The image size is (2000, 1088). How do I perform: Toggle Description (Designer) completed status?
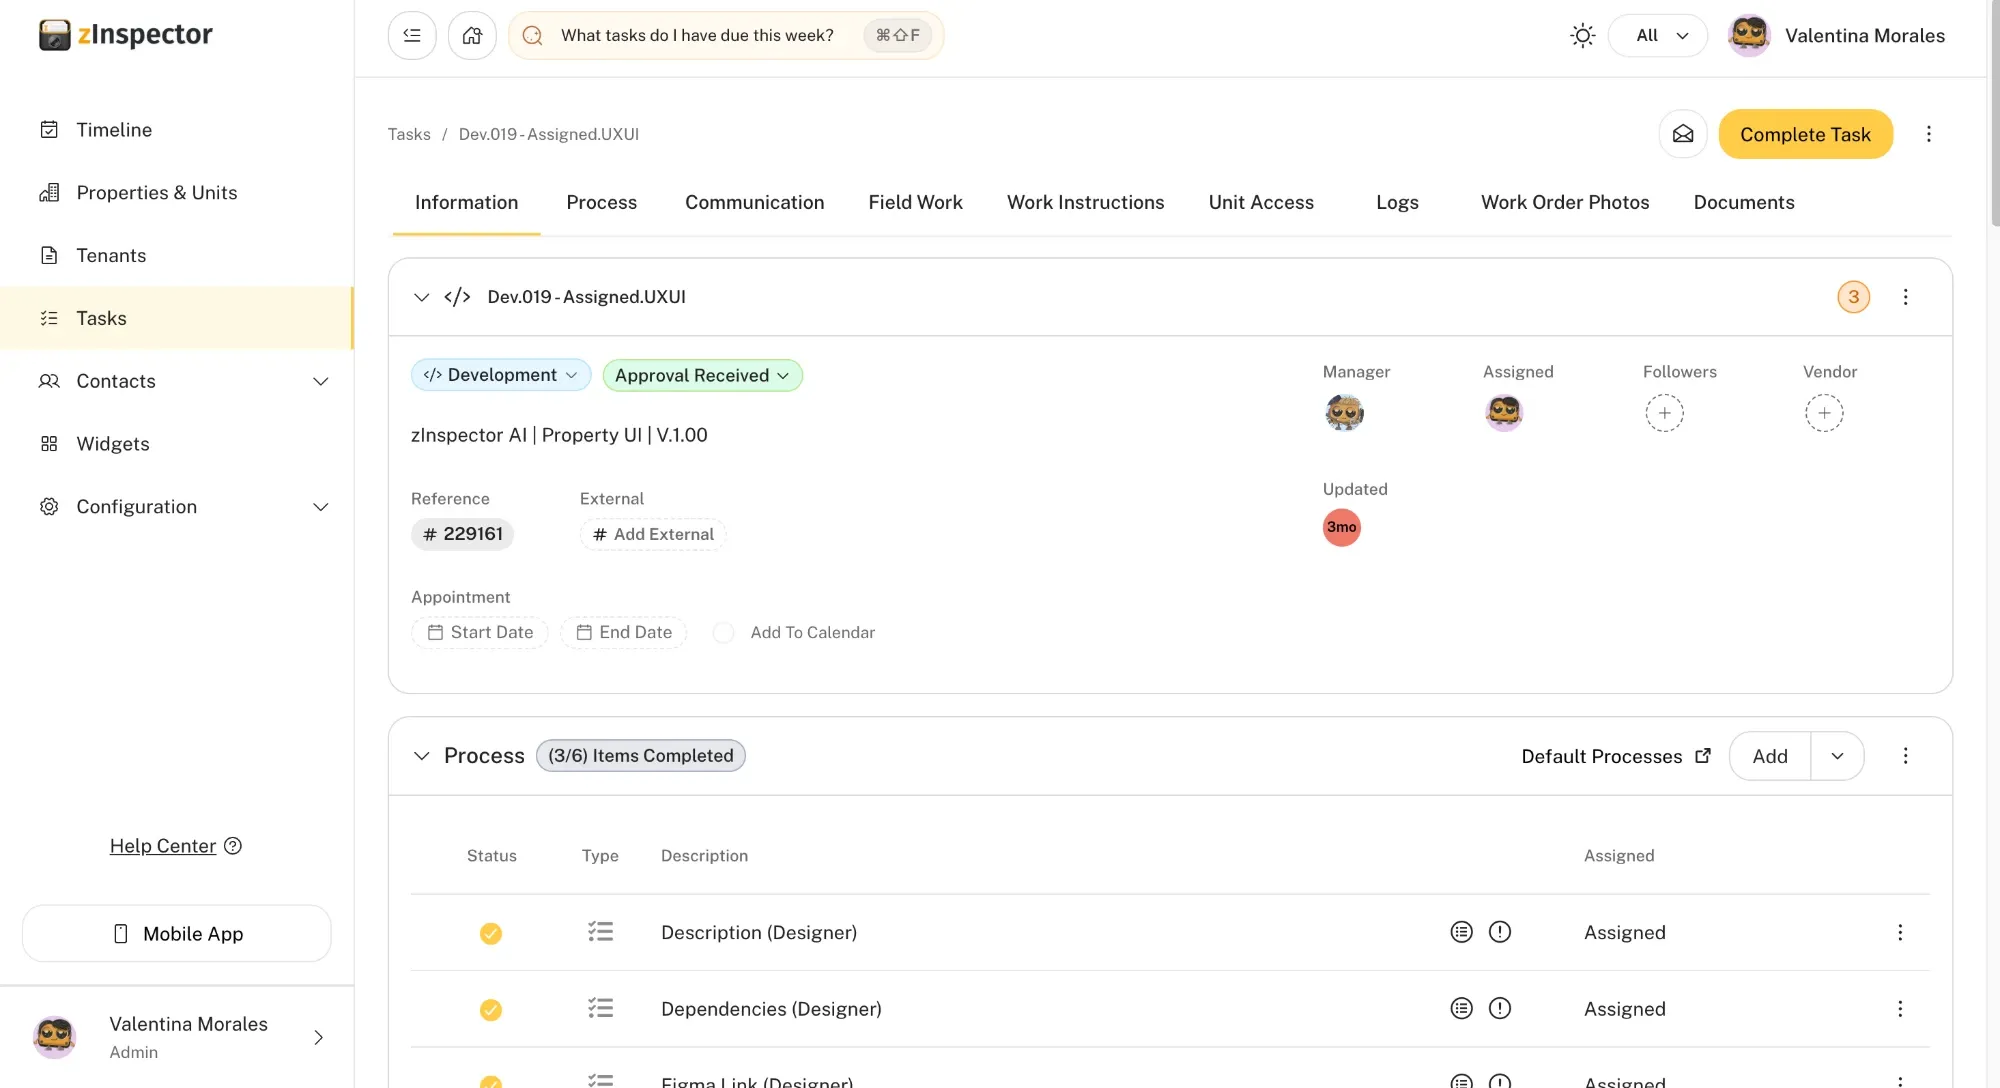point(491,933)
